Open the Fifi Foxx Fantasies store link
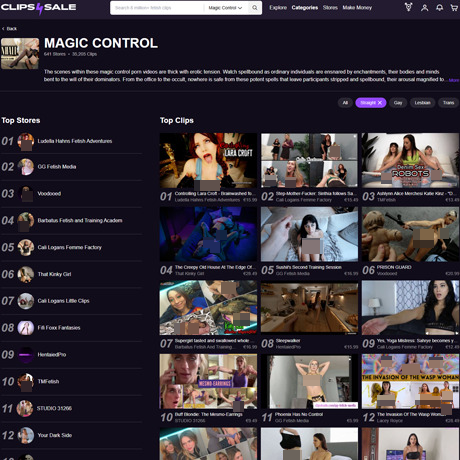Image resolution: width=460 pixels, height=460 pixels. click(59, 328)
